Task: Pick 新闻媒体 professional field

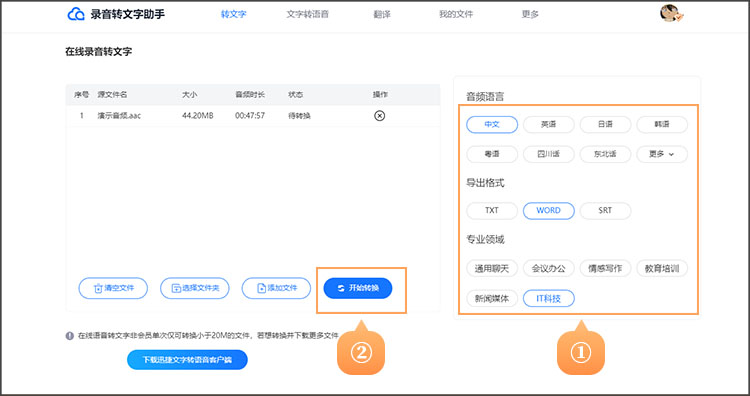Action: (492, 298)
